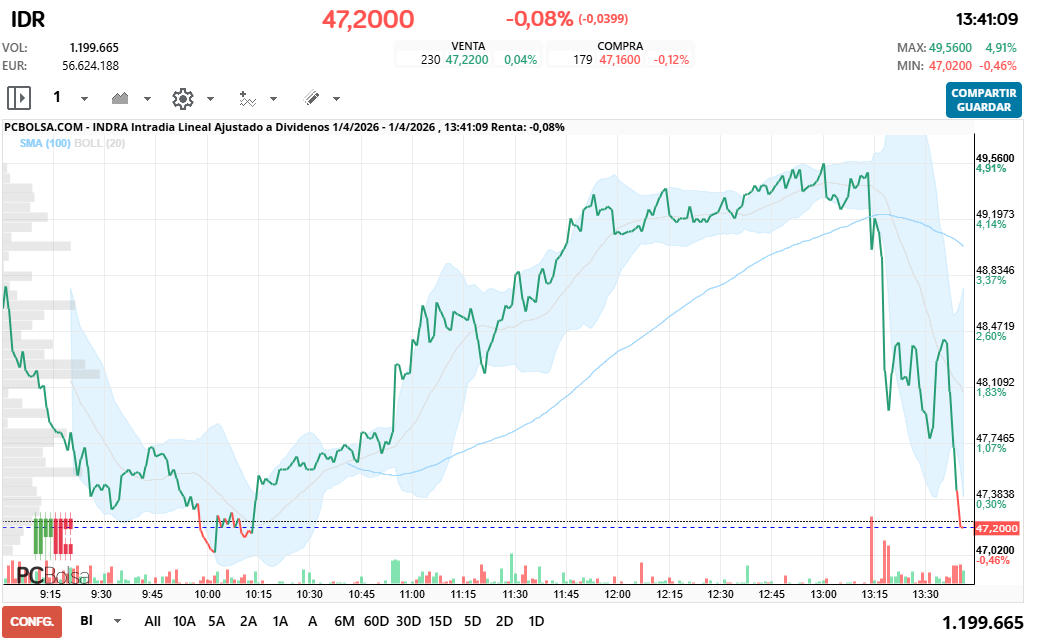
Task: Click the COMPARTIR GUARDAR button
Action: (x=983, y=100)
